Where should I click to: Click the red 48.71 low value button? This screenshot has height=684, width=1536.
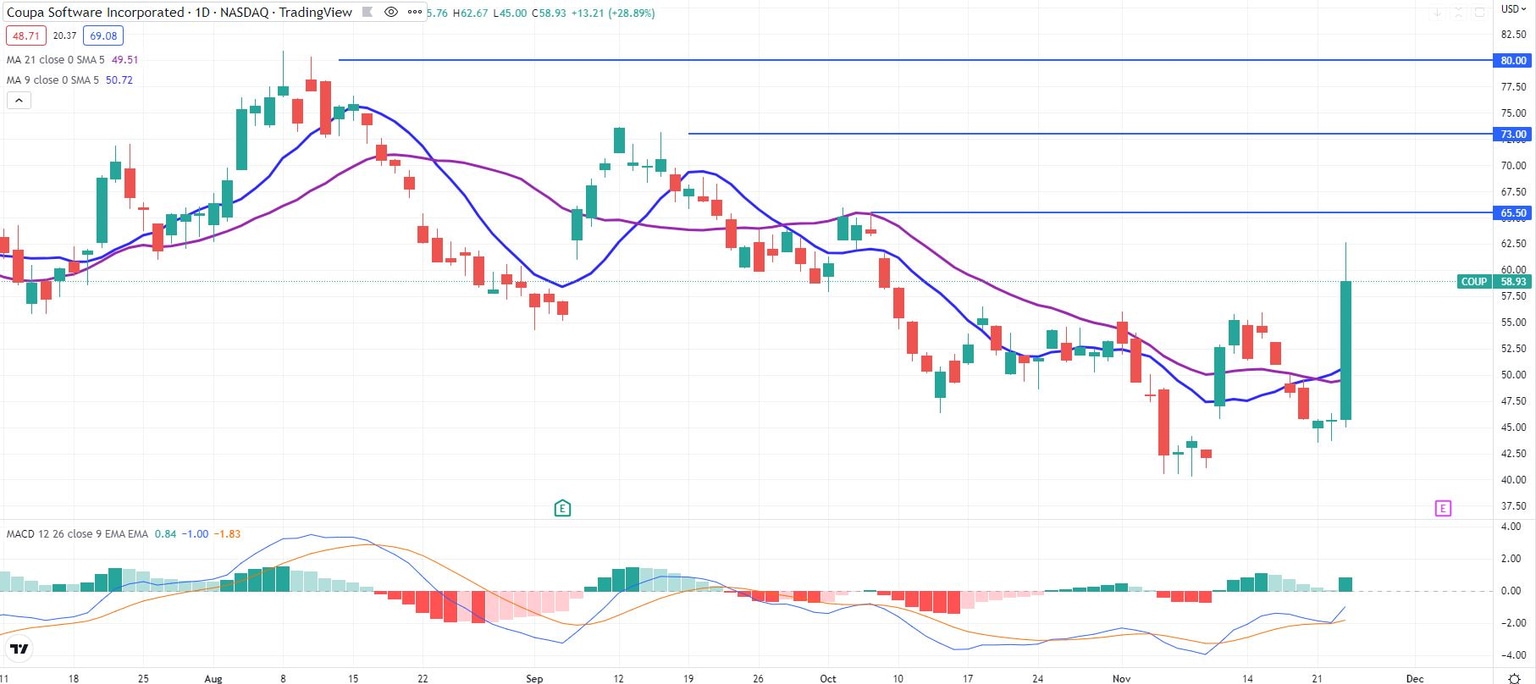pos(26,34)
